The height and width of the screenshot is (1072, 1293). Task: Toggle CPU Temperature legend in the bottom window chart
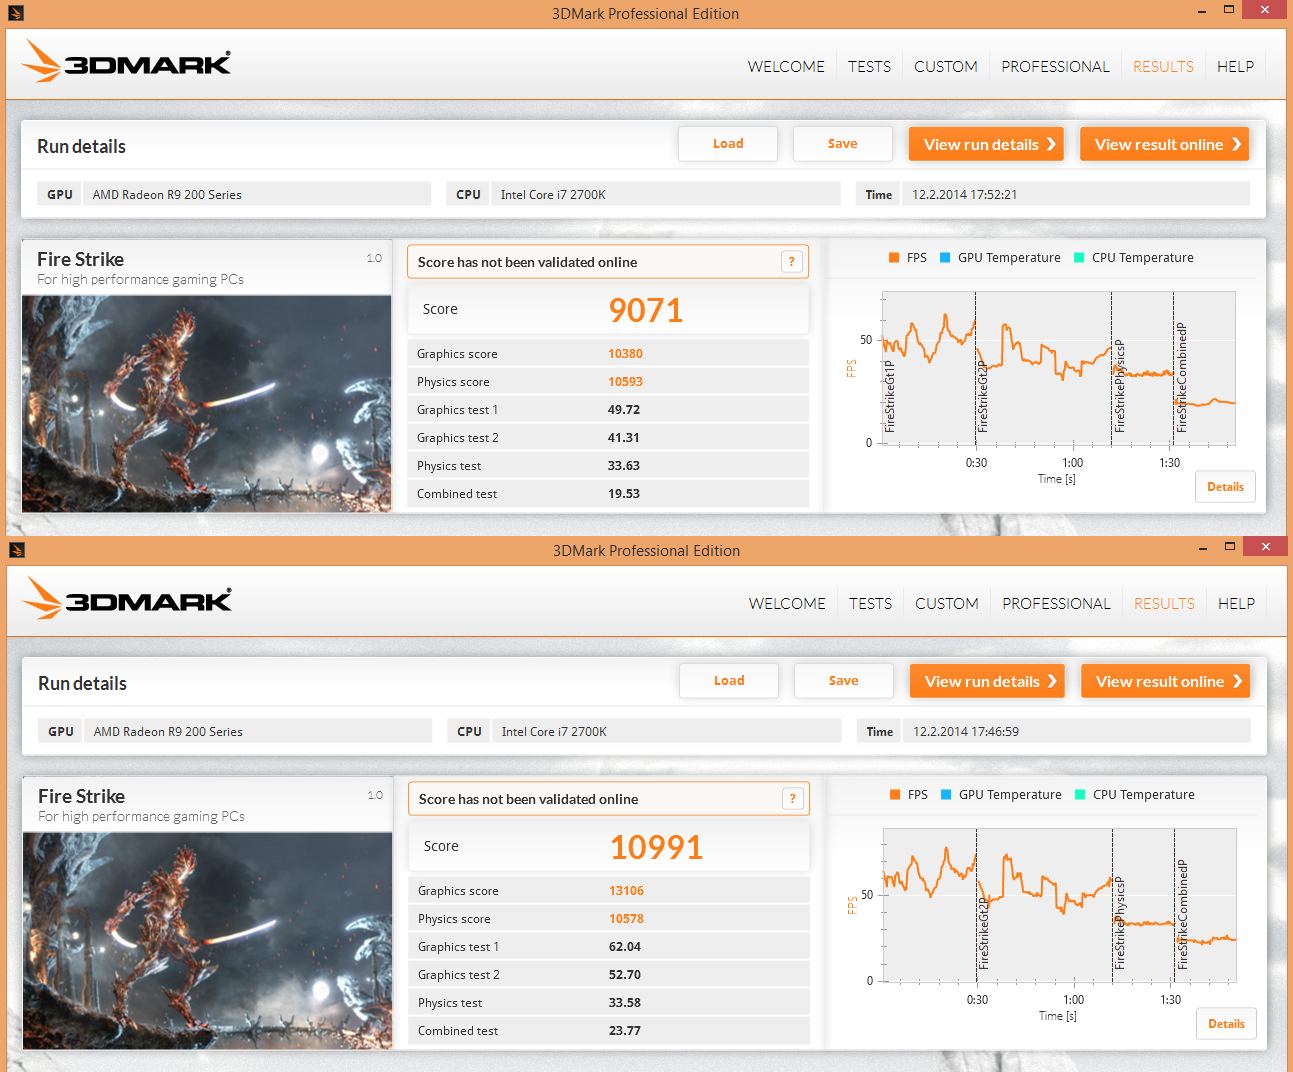point(1134,795)
